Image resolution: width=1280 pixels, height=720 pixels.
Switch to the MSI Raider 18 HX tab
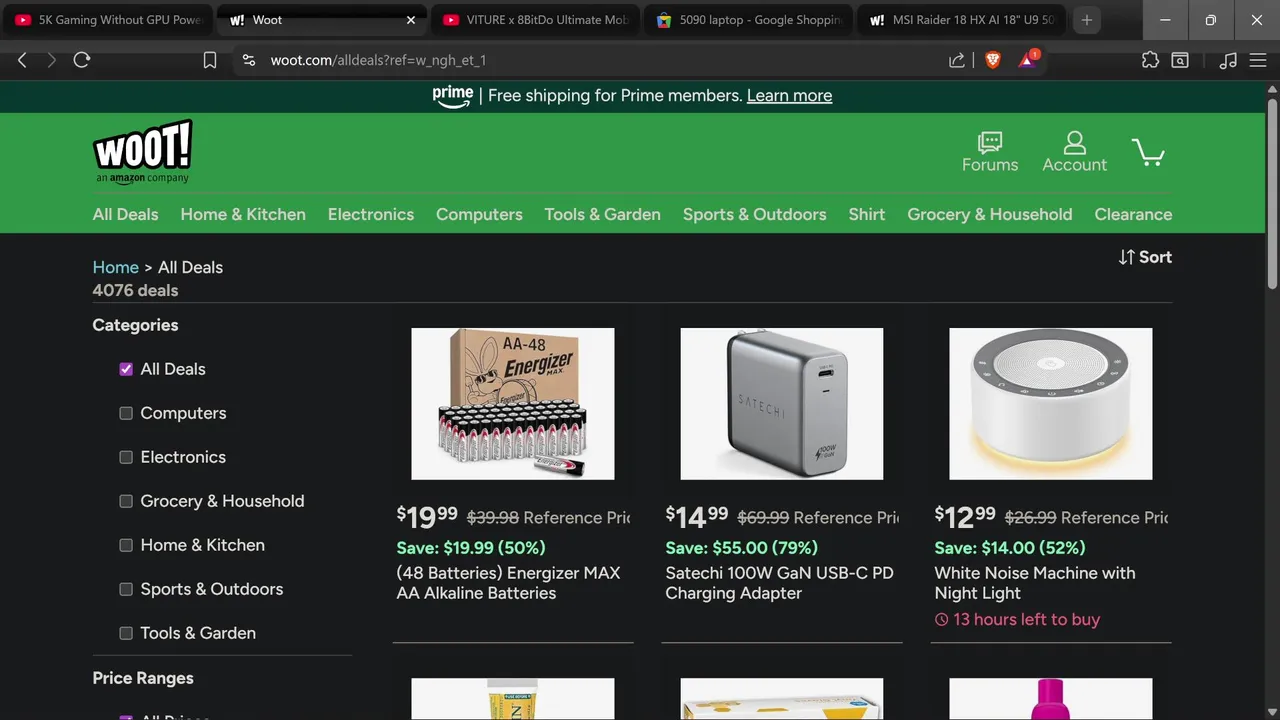[x=962, y=20]
